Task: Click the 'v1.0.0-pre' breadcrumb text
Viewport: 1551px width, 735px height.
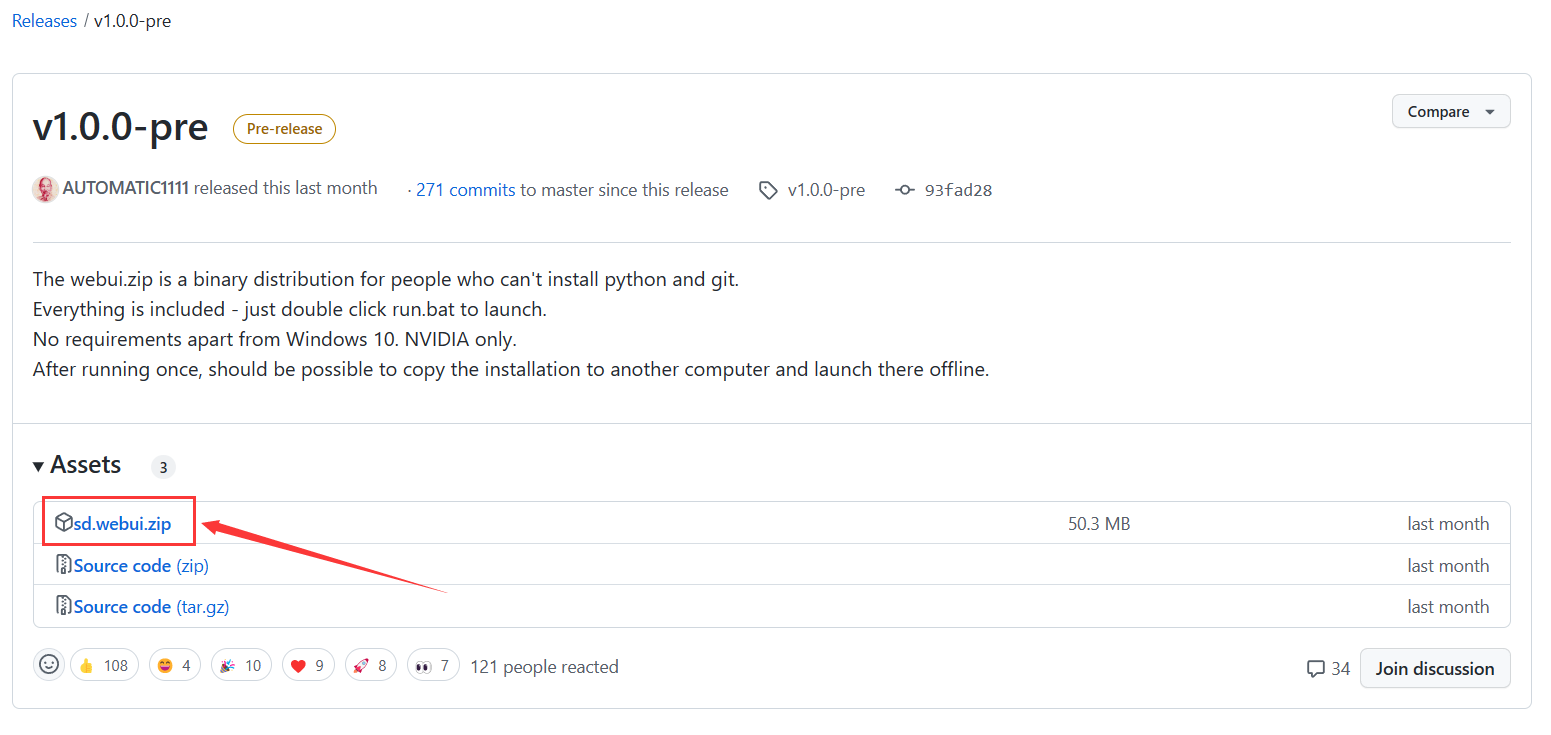Action: [x=132, y=21]
